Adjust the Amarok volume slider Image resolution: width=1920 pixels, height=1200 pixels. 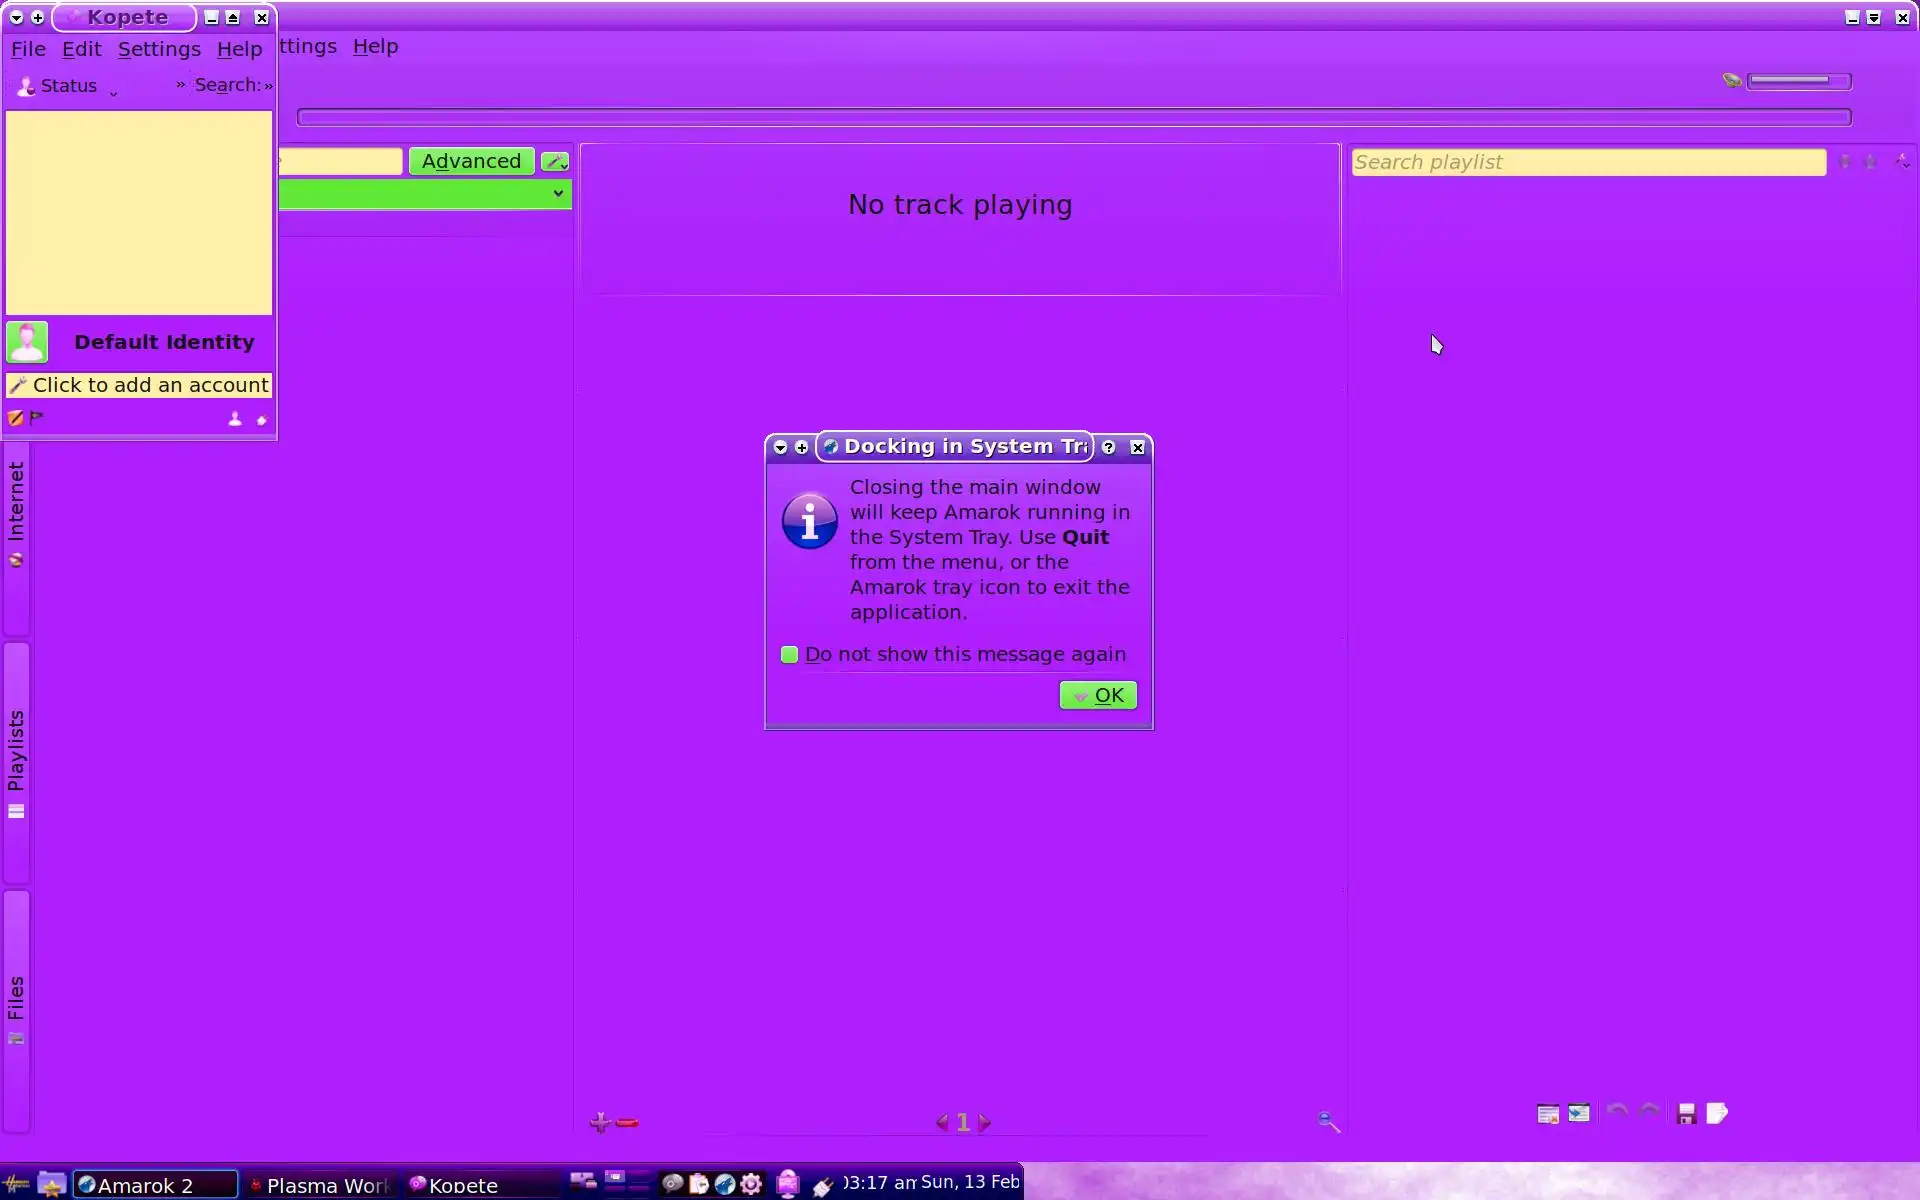tap(1798, 81)
